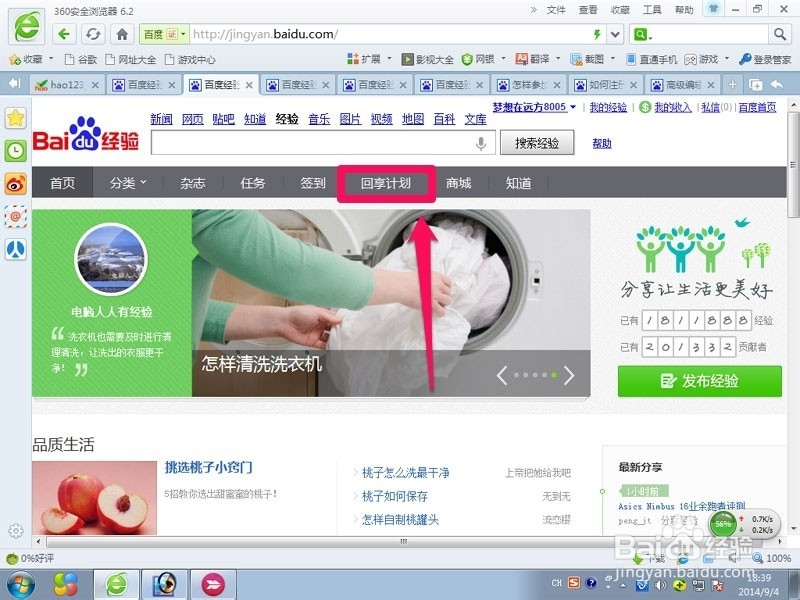
Task: Click the Windows Start button
Action: (x=20, y=585)
